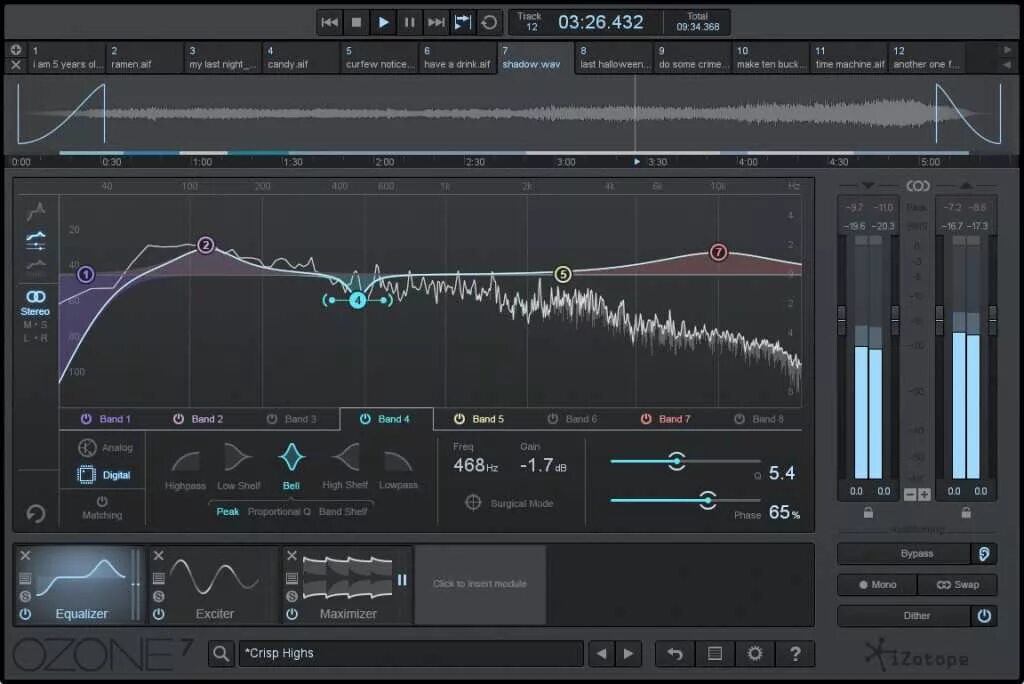
Task: Click the Q slider handle
Action: pyautogui.click(x=677, y=461)
